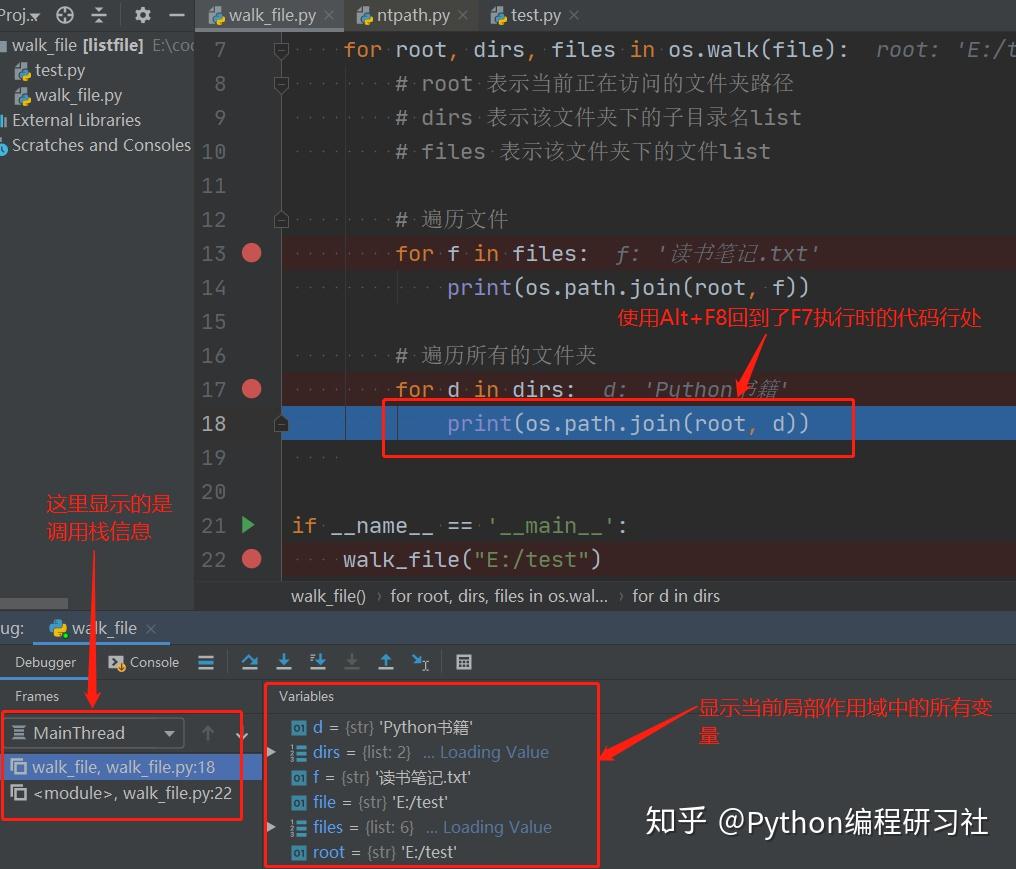Click the run arrow on line 21
This screenshot has width=1016, height=869.
point(248,524)
